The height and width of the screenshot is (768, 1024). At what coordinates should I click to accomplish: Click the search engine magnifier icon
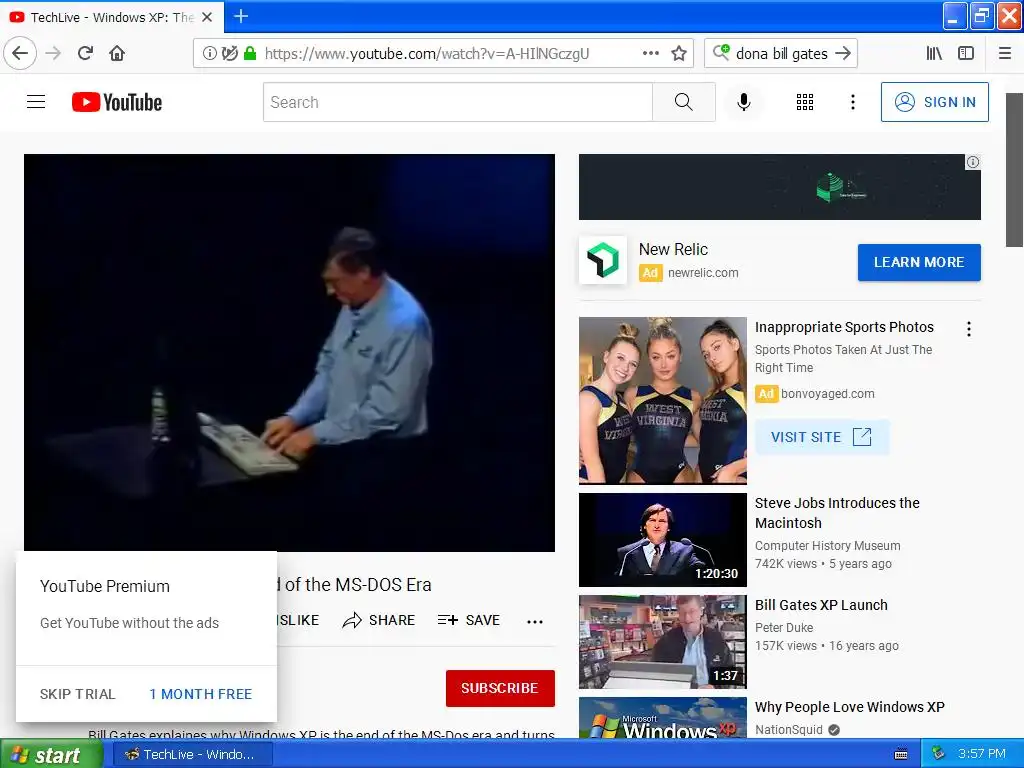[x=721, y=52]
